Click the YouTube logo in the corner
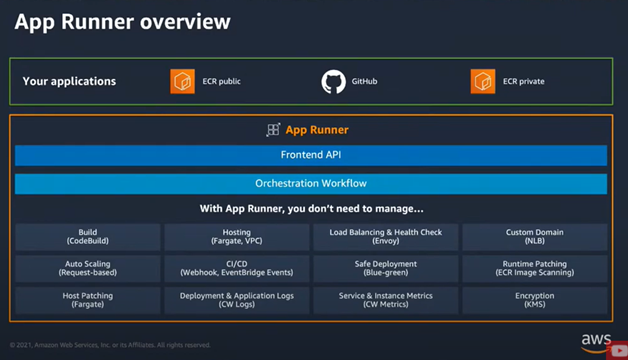This screenshot has height=360, width=628. 618,351
